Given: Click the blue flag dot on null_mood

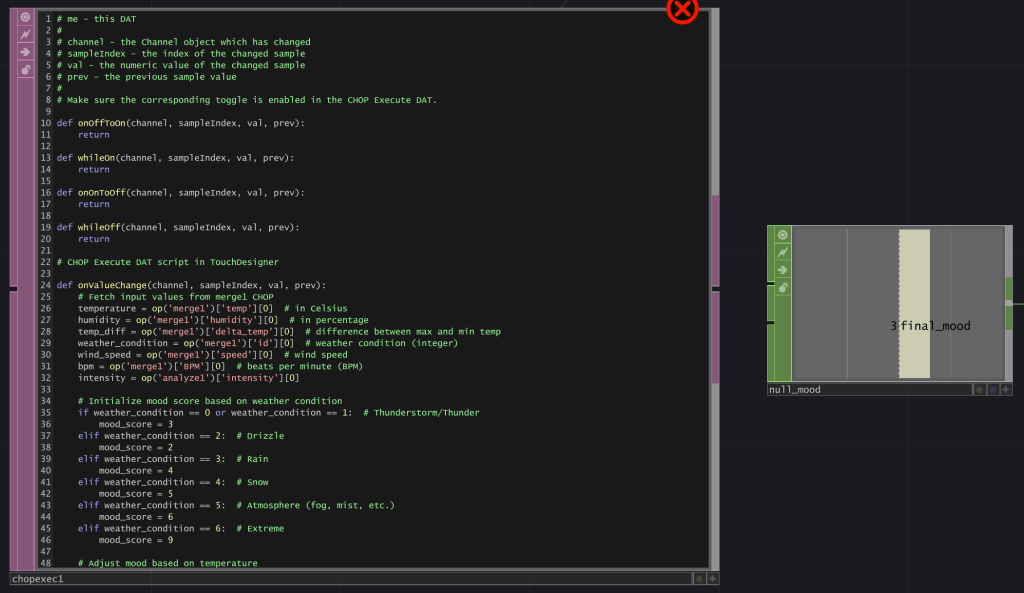Looking at the screenshot, I should (993, 390).
